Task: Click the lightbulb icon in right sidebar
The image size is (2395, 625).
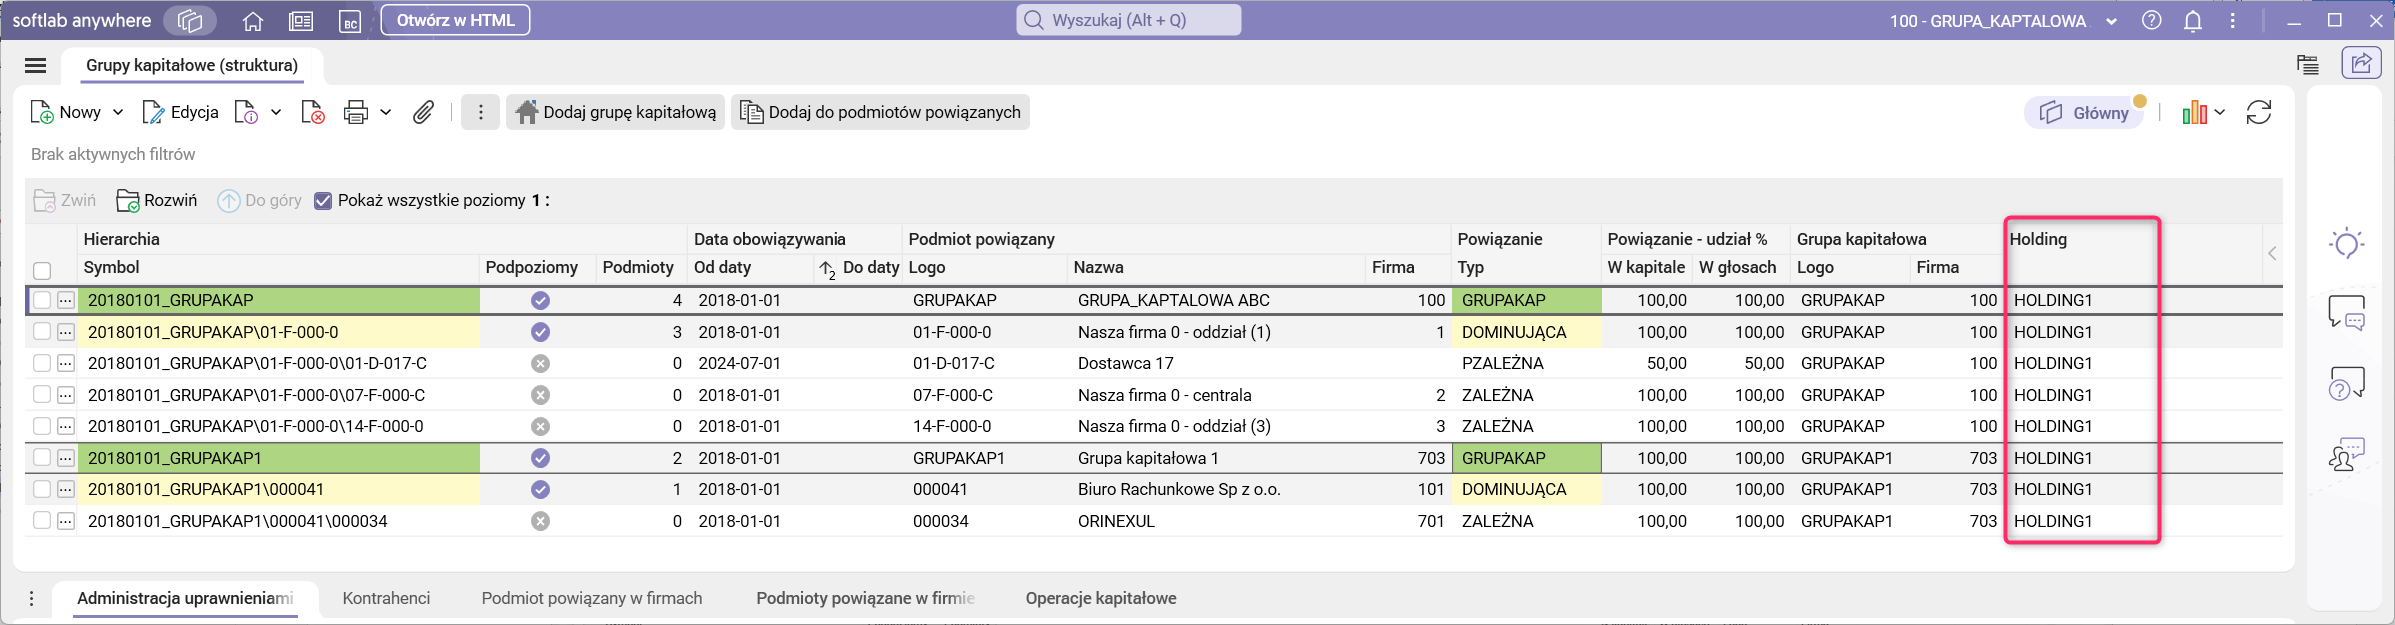Action: (2346, 244)
